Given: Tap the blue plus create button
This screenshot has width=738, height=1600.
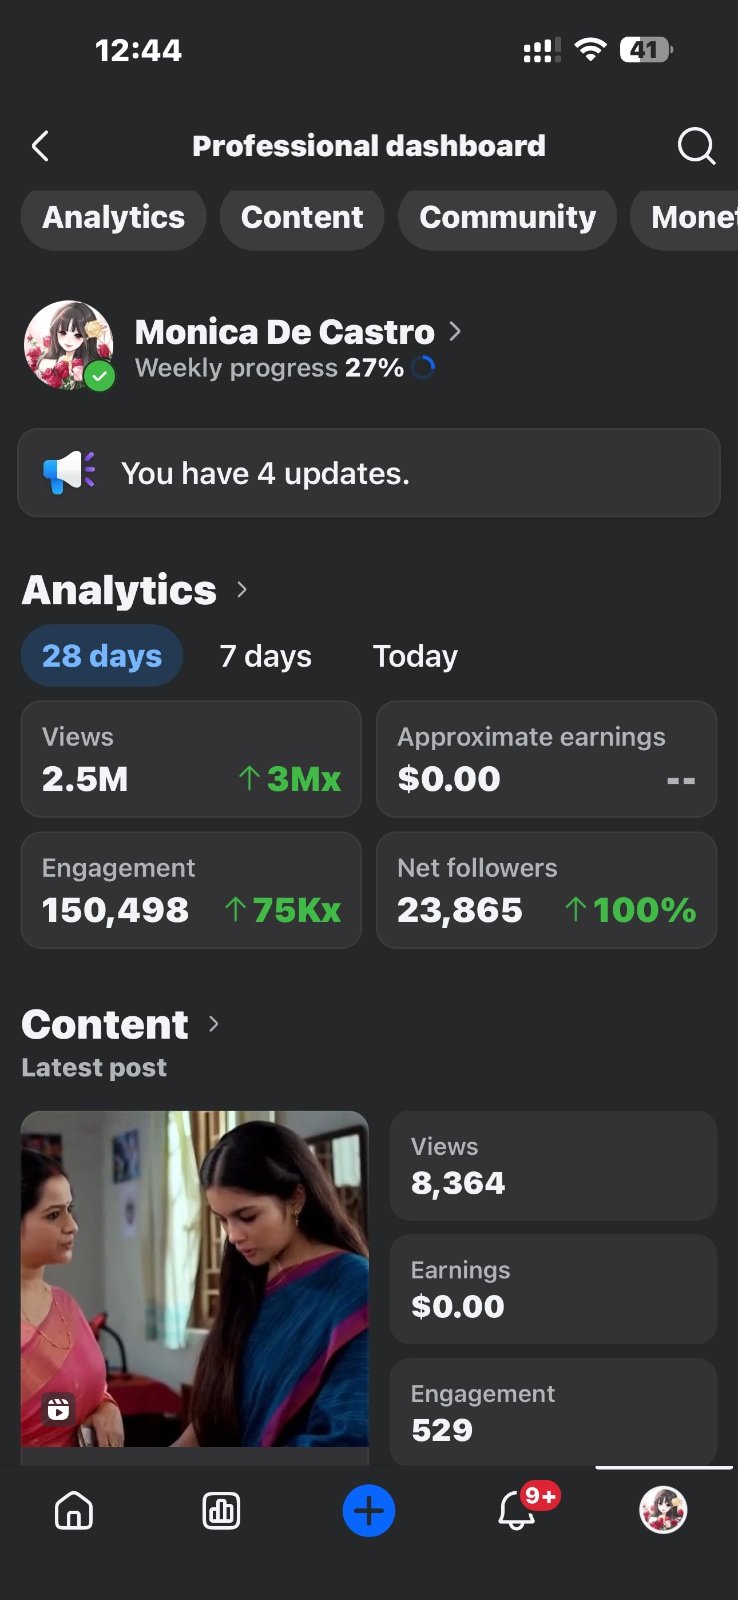Looking at the screenshot, I should tap(369, 1510).
